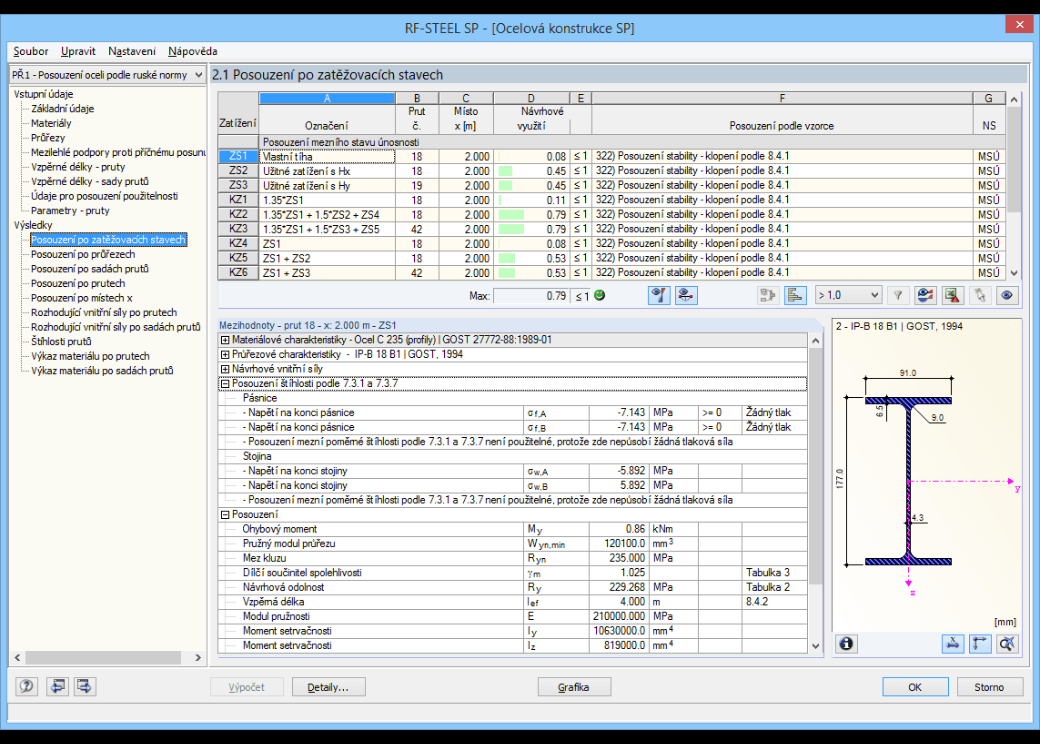The width and height of the screenshot is (1040, 744).
Task: Select the KZ2 load combination row
Action: [238, 215]
